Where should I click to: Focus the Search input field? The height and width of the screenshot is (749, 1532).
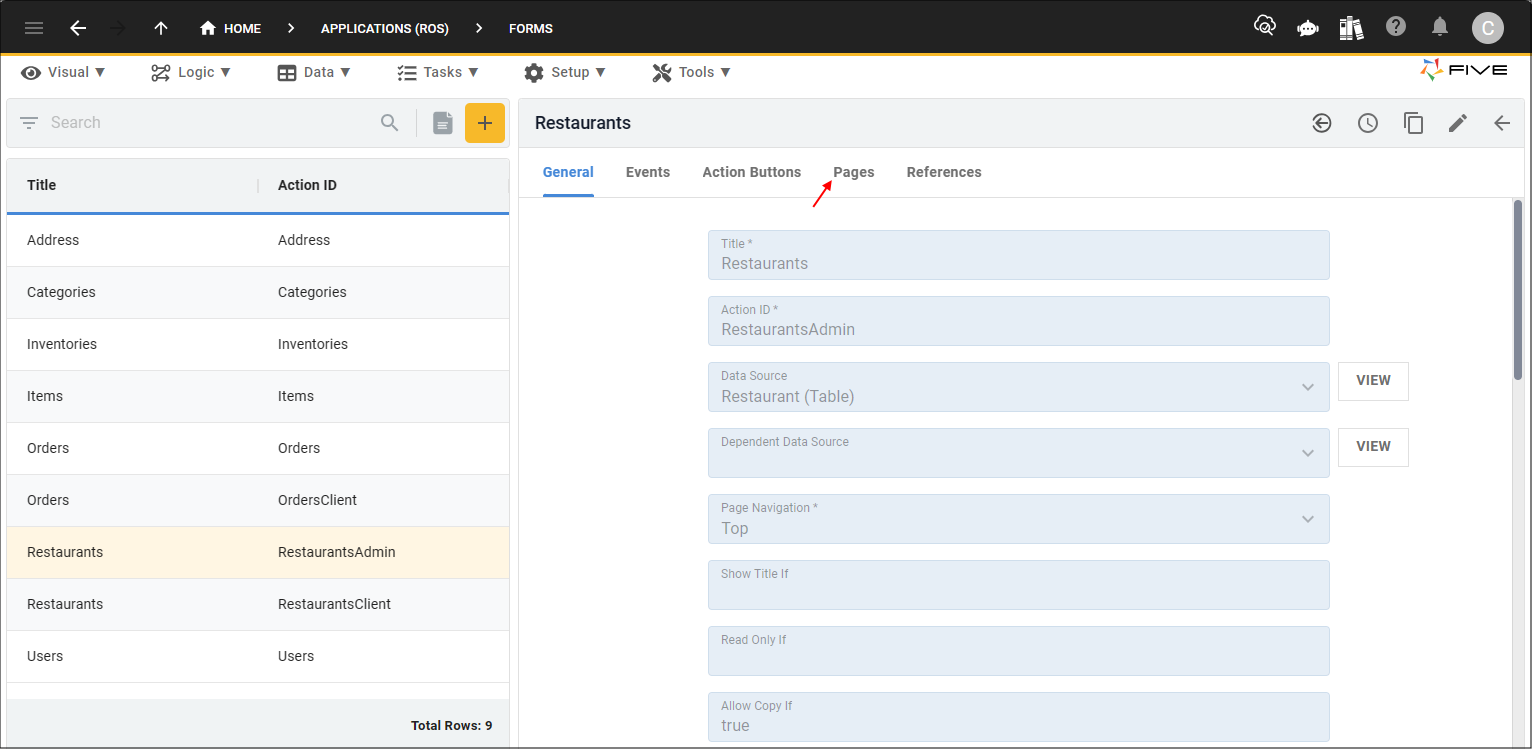210,123
